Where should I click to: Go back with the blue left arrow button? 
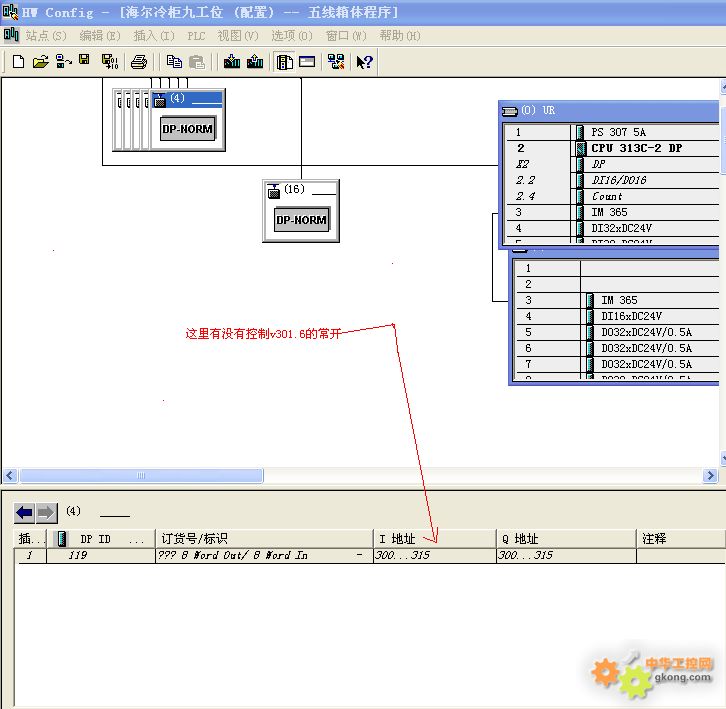[x=25, y=513]
